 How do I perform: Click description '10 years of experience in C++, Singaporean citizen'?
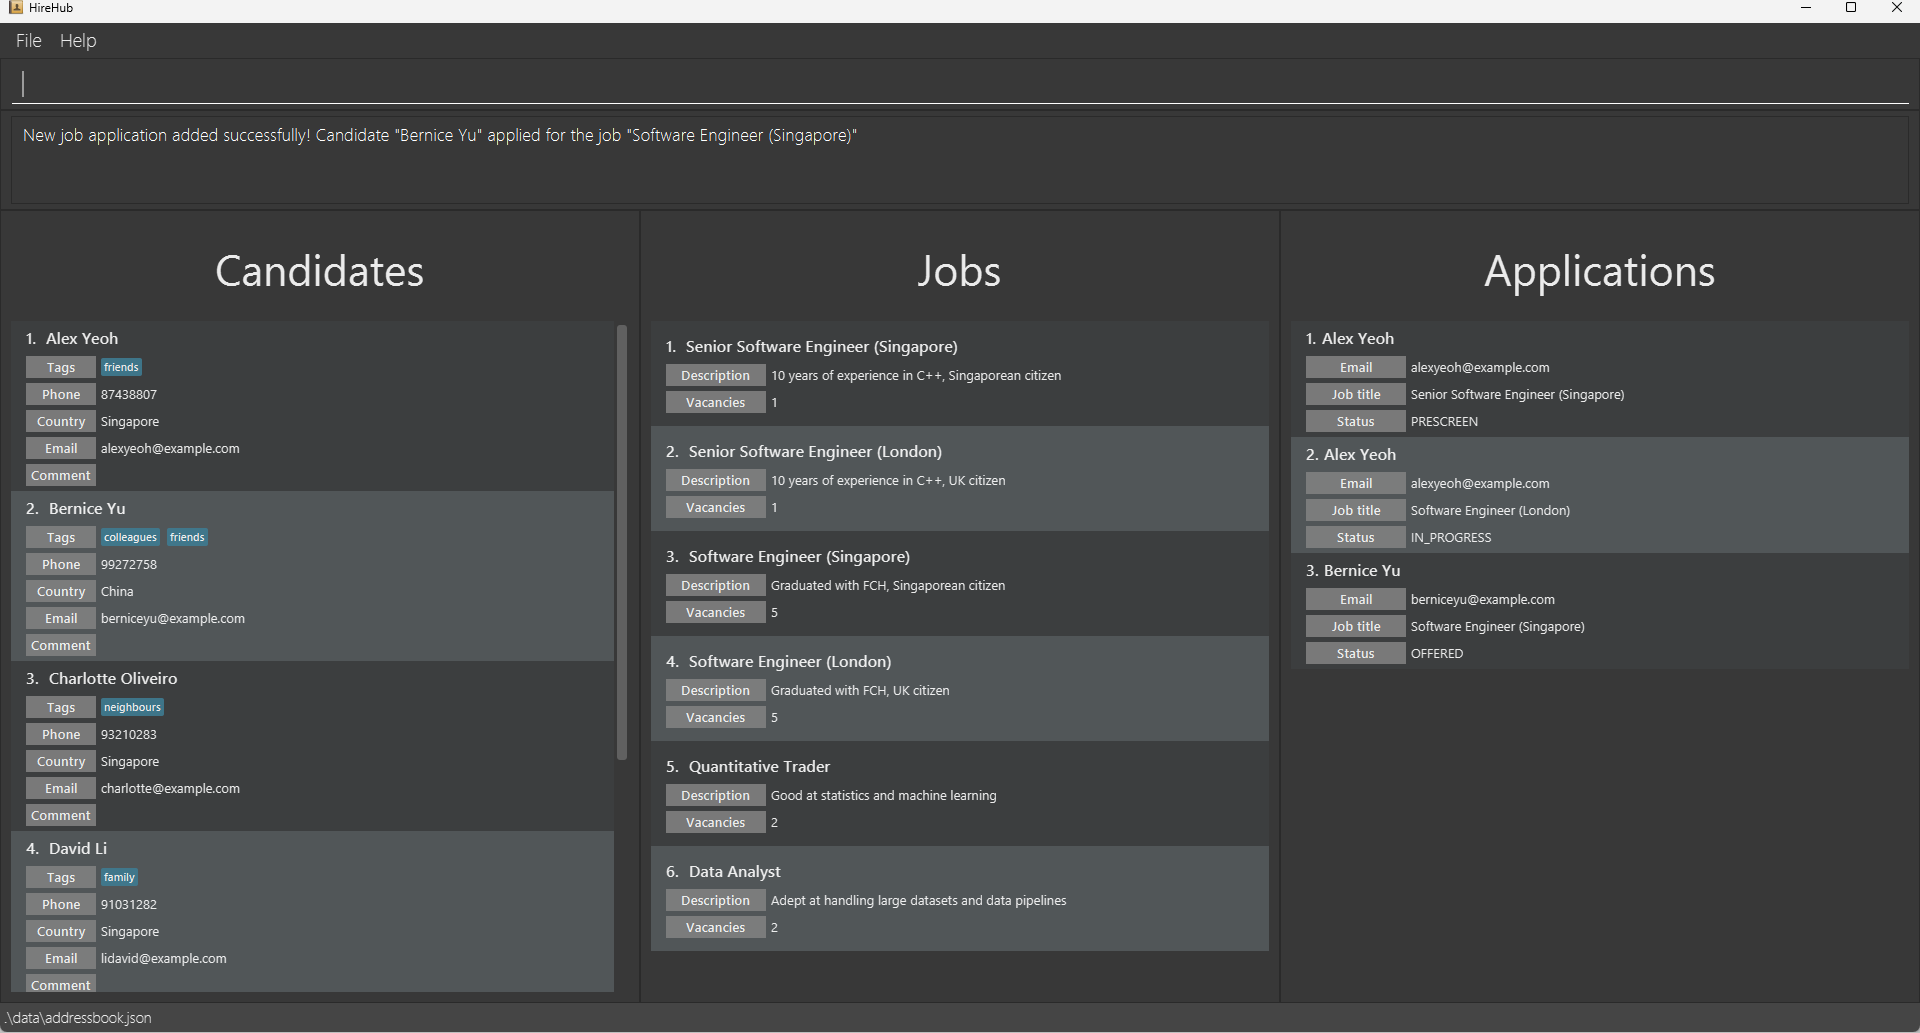coord(916,376)
